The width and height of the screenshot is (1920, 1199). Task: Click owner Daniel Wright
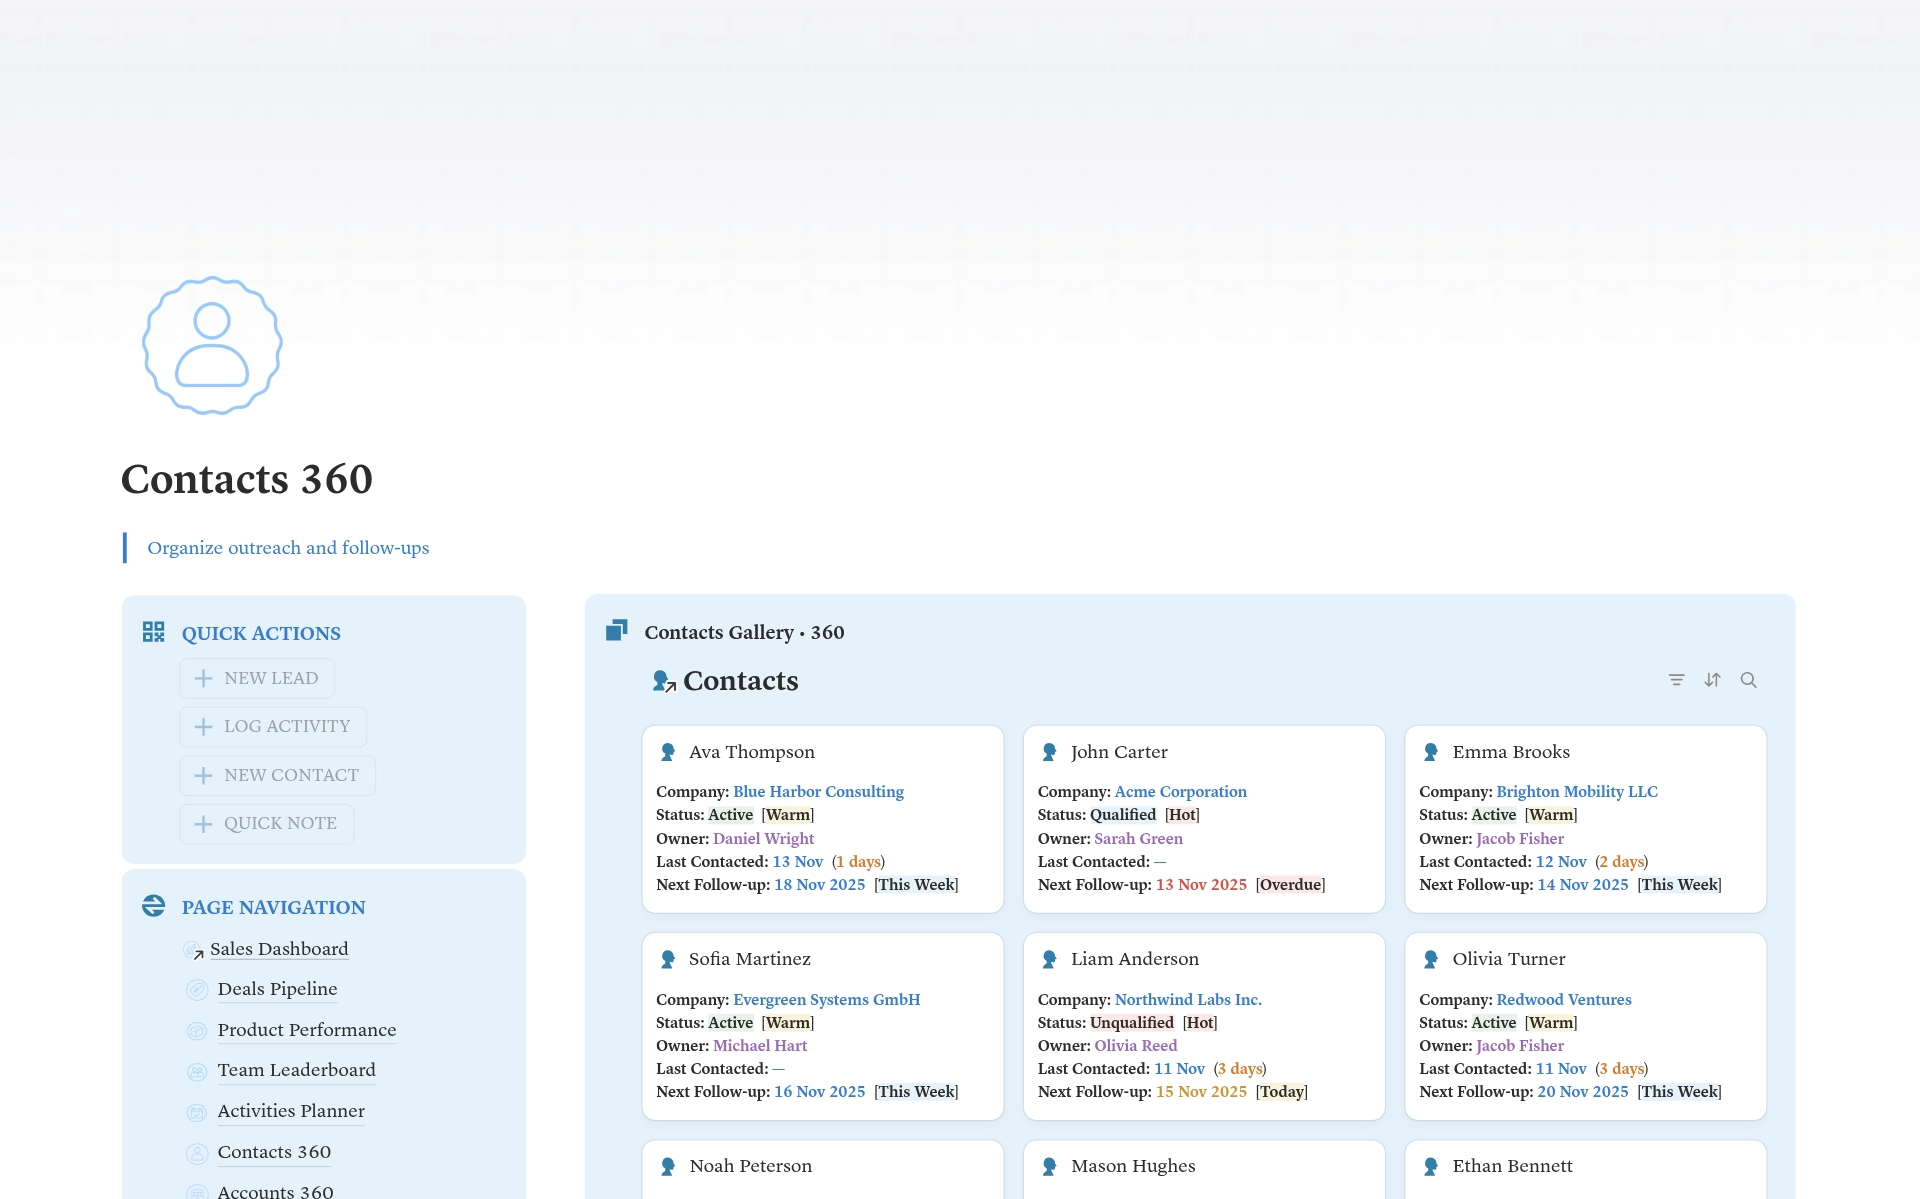point(763,839)
